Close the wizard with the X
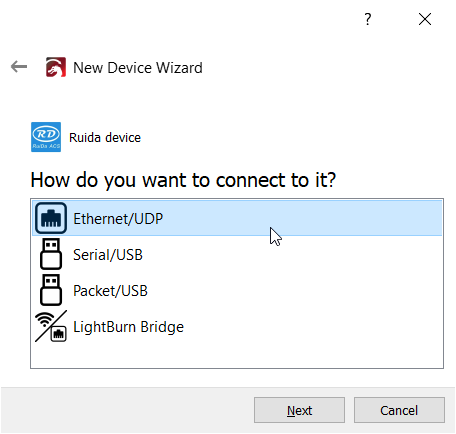This screenshot has height=434, width=456. (425, 19)
